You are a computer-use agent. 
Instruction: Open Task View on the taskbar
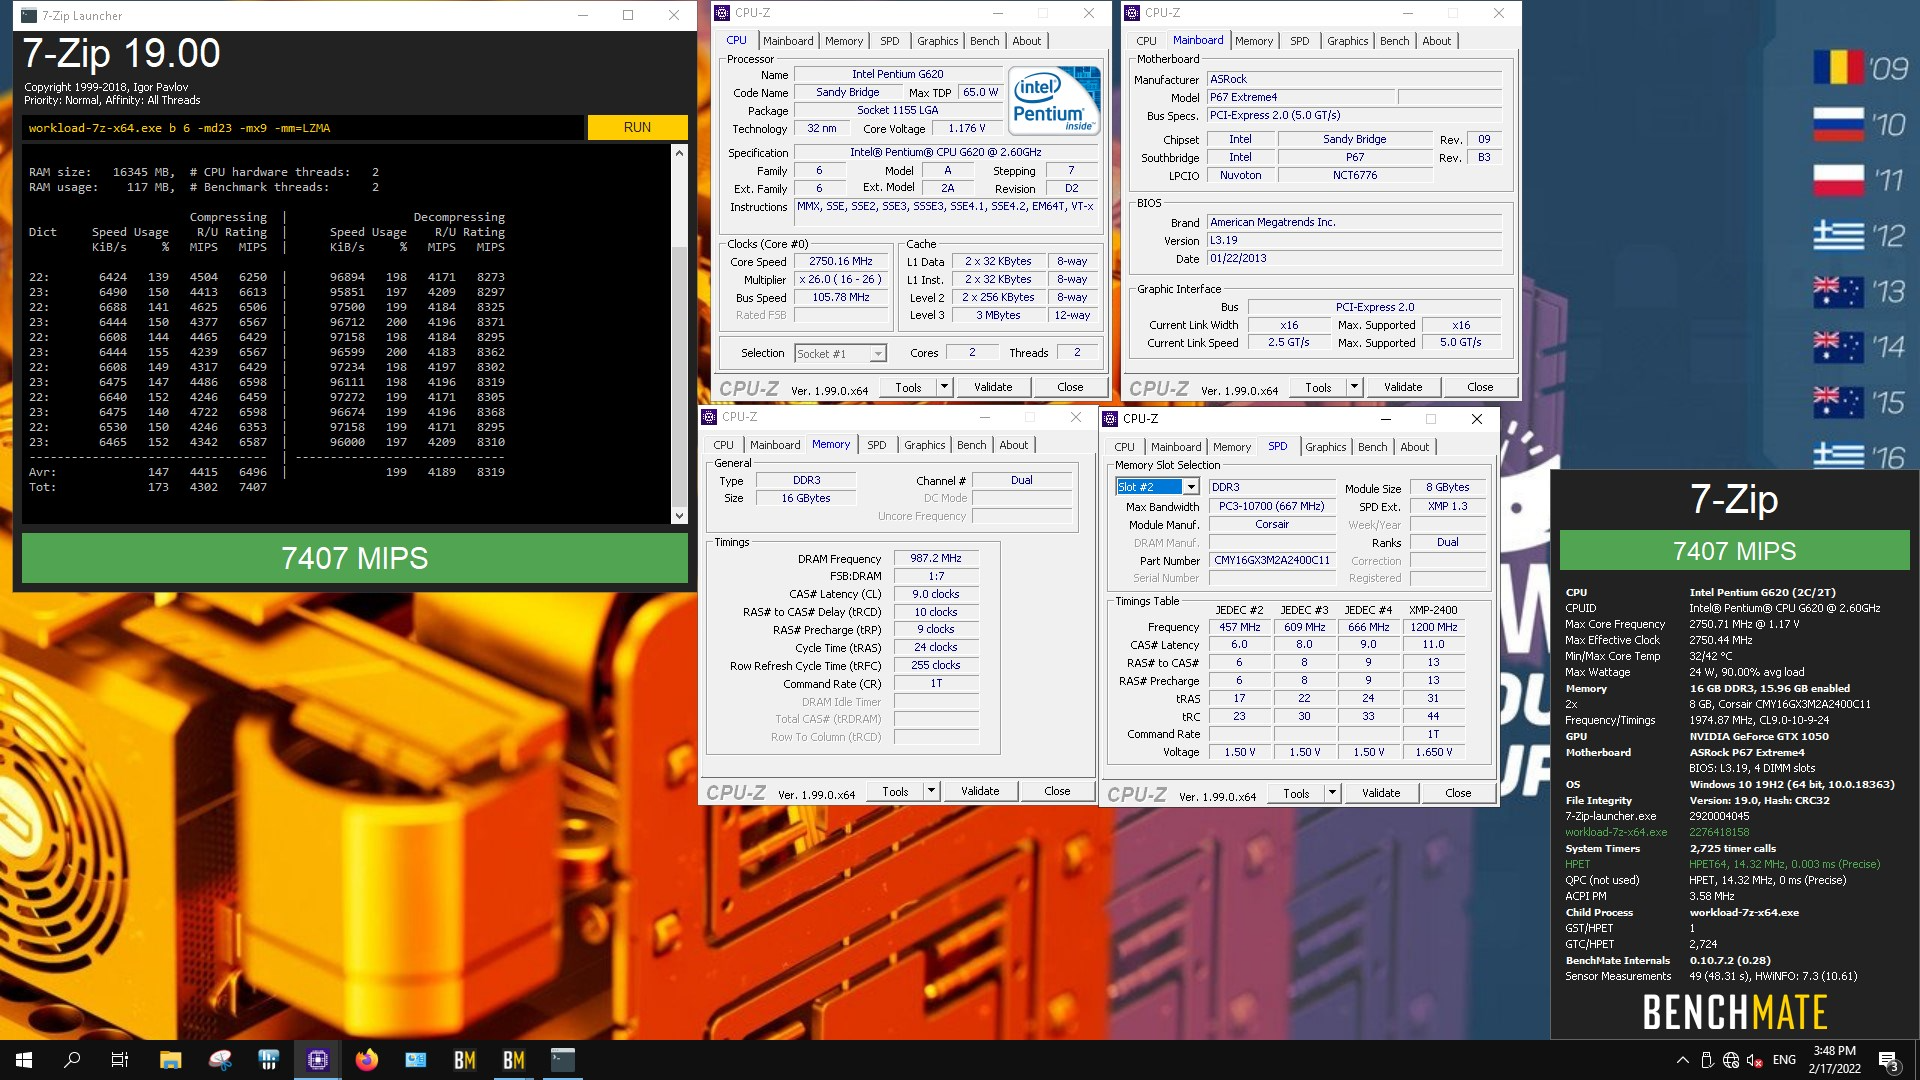pyautogui.click(x=119, y=1060)
